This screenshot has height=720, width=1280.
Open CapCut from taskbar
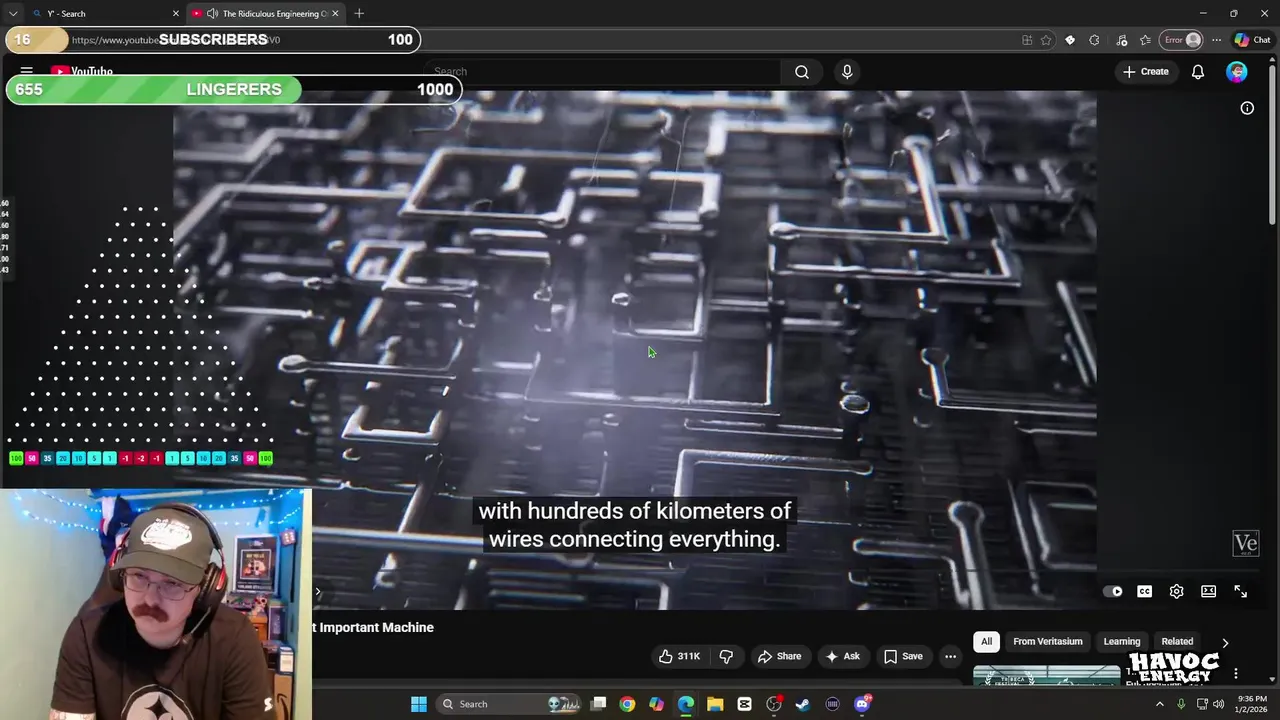pos(744,704)
